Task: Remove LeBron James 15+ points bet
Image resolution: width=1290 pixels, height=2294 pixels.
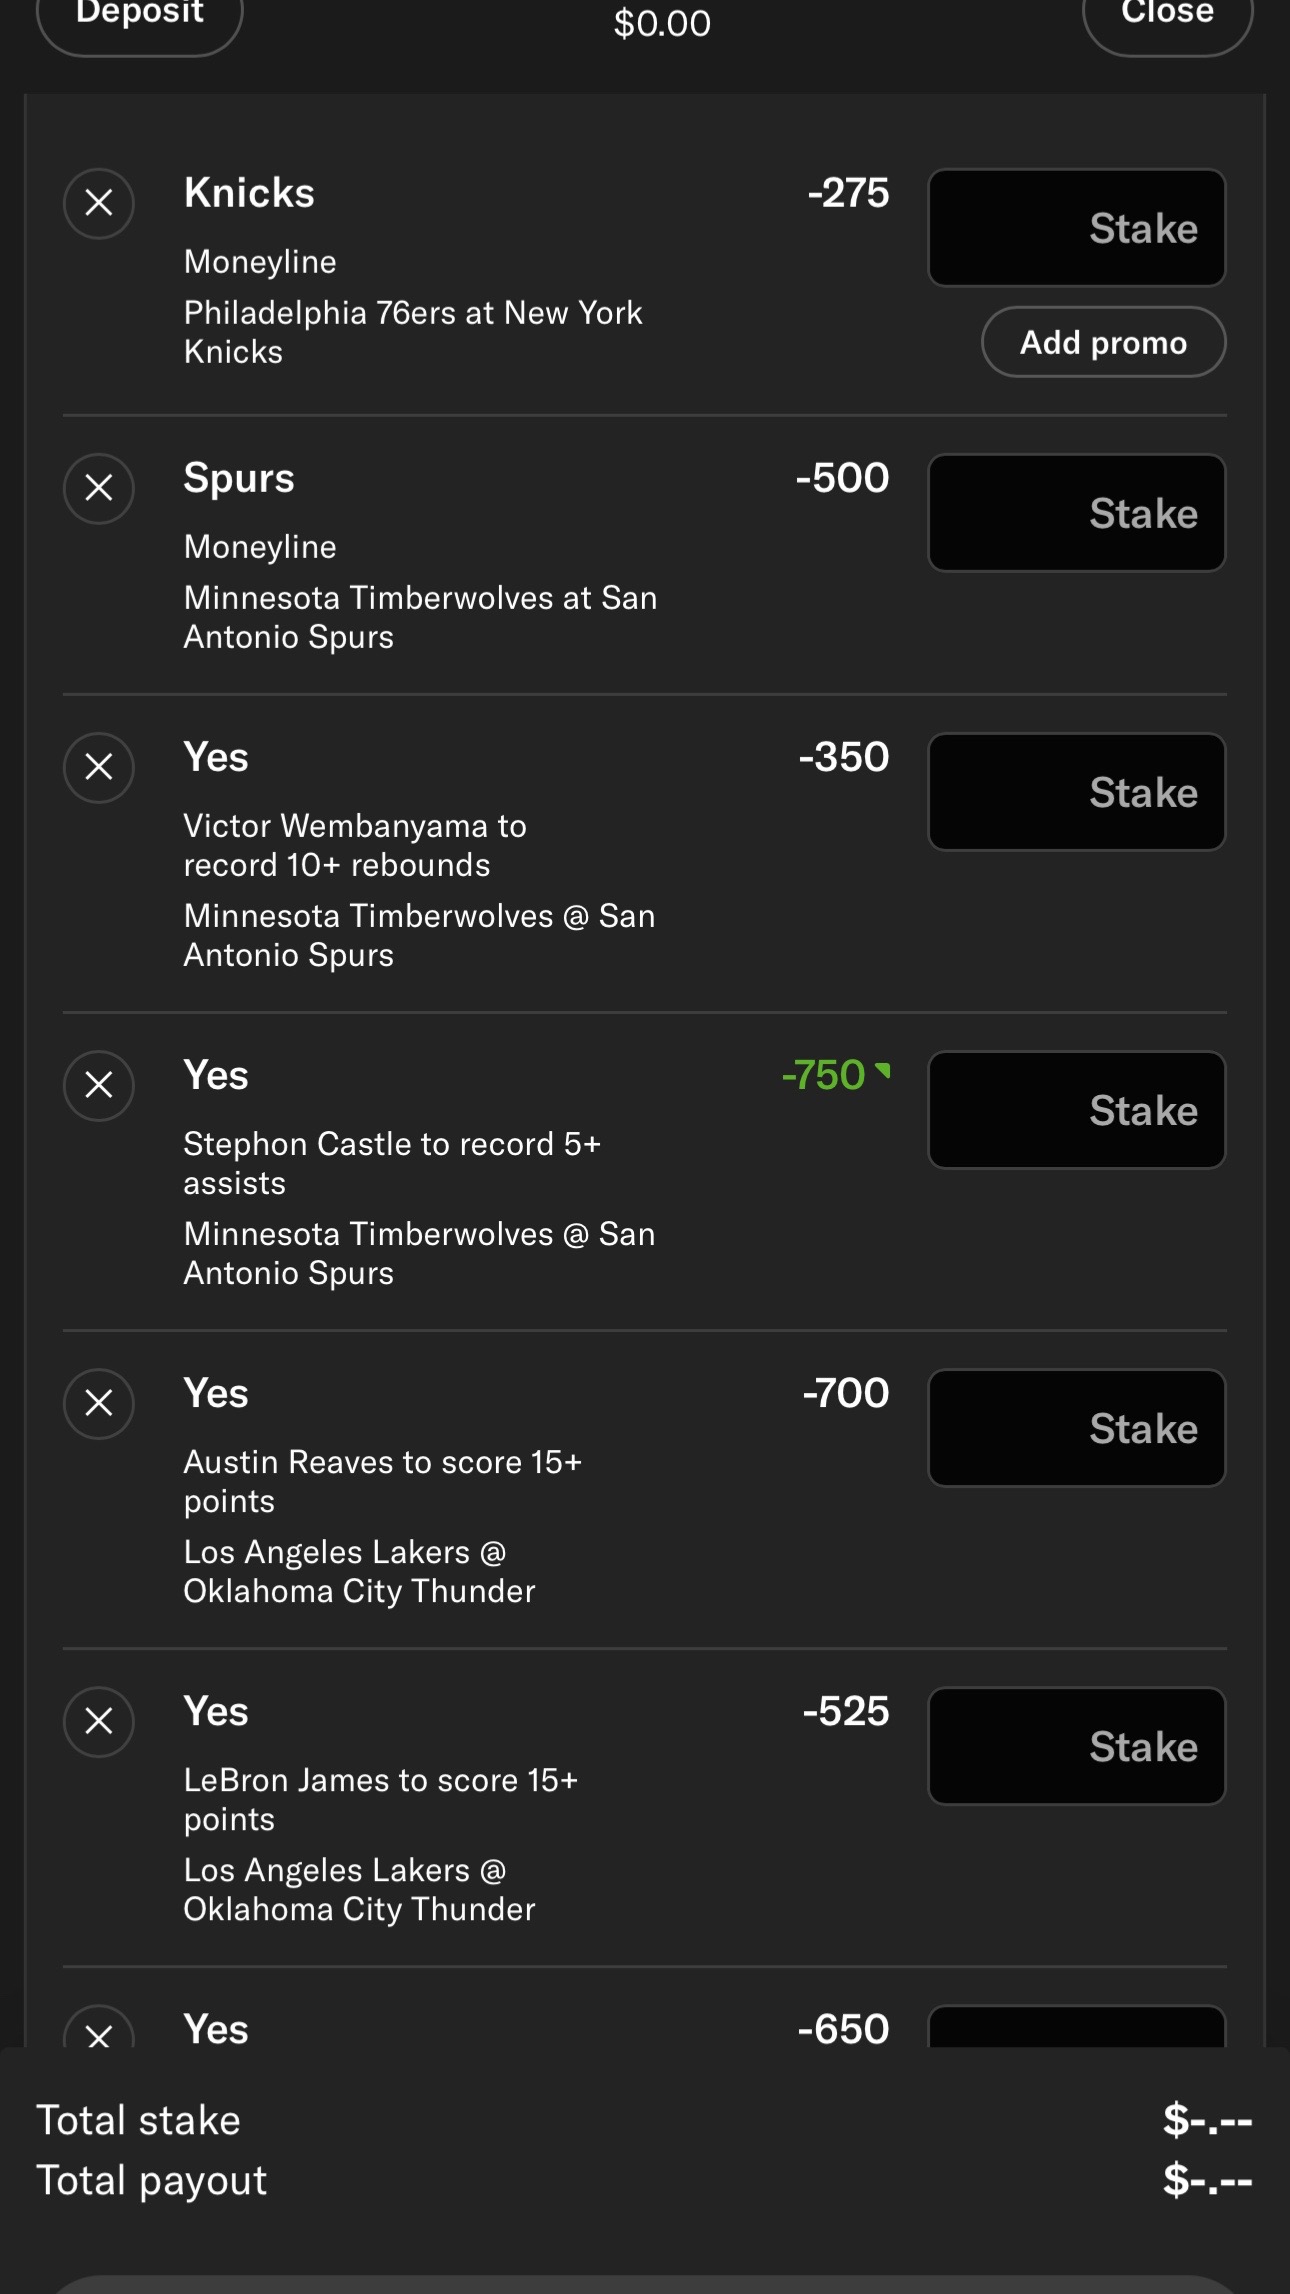Action: click(x=99, y=1722)
